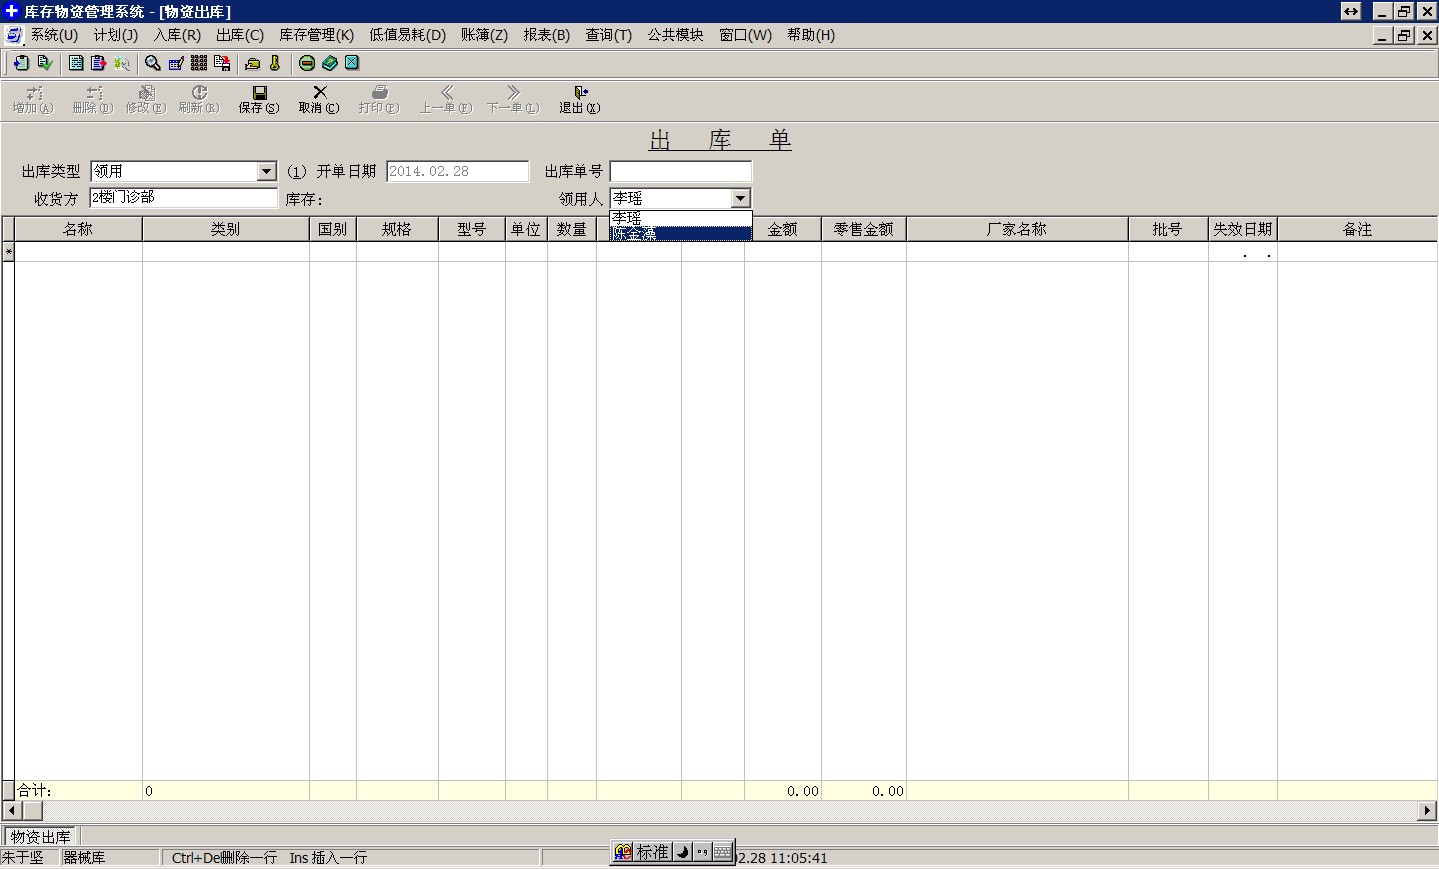Open the 低值易耗(D) menu
1439x869 pixels.
408,35
